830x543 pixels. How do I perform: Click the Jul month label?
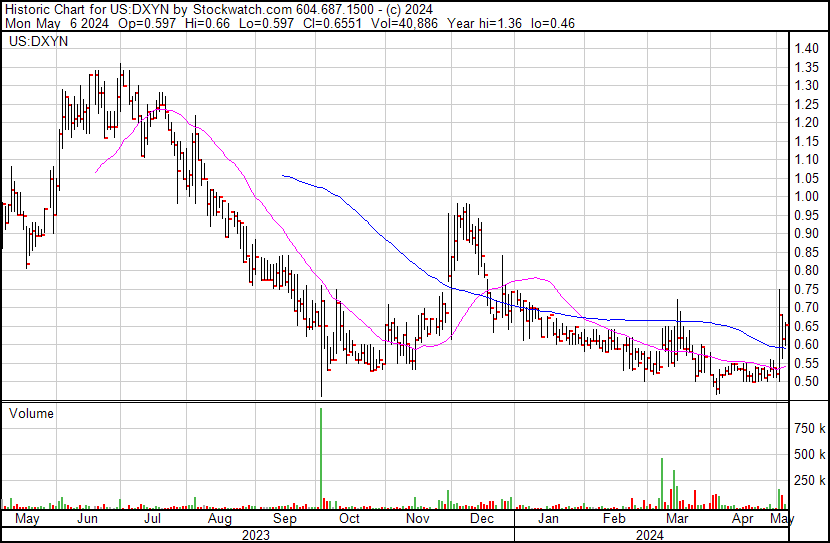click(152, 518)
